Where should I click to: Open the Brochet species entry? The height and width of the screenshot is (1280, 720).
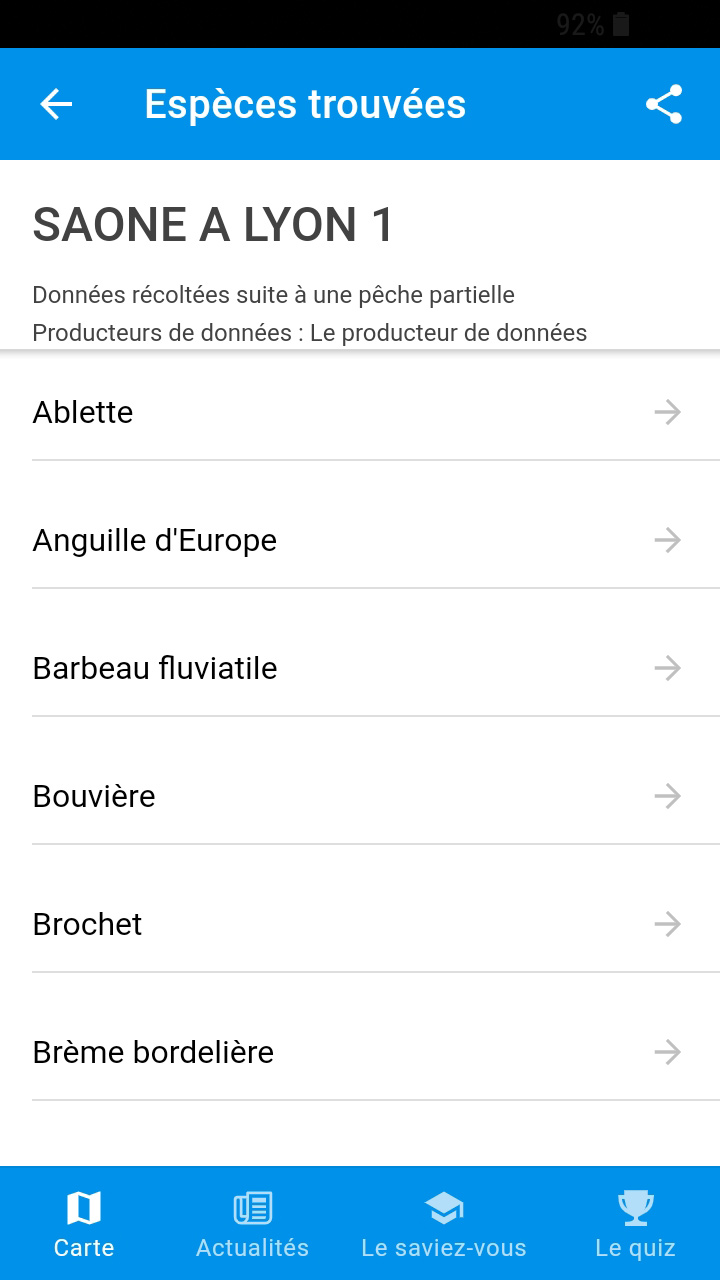pos(88,924)
